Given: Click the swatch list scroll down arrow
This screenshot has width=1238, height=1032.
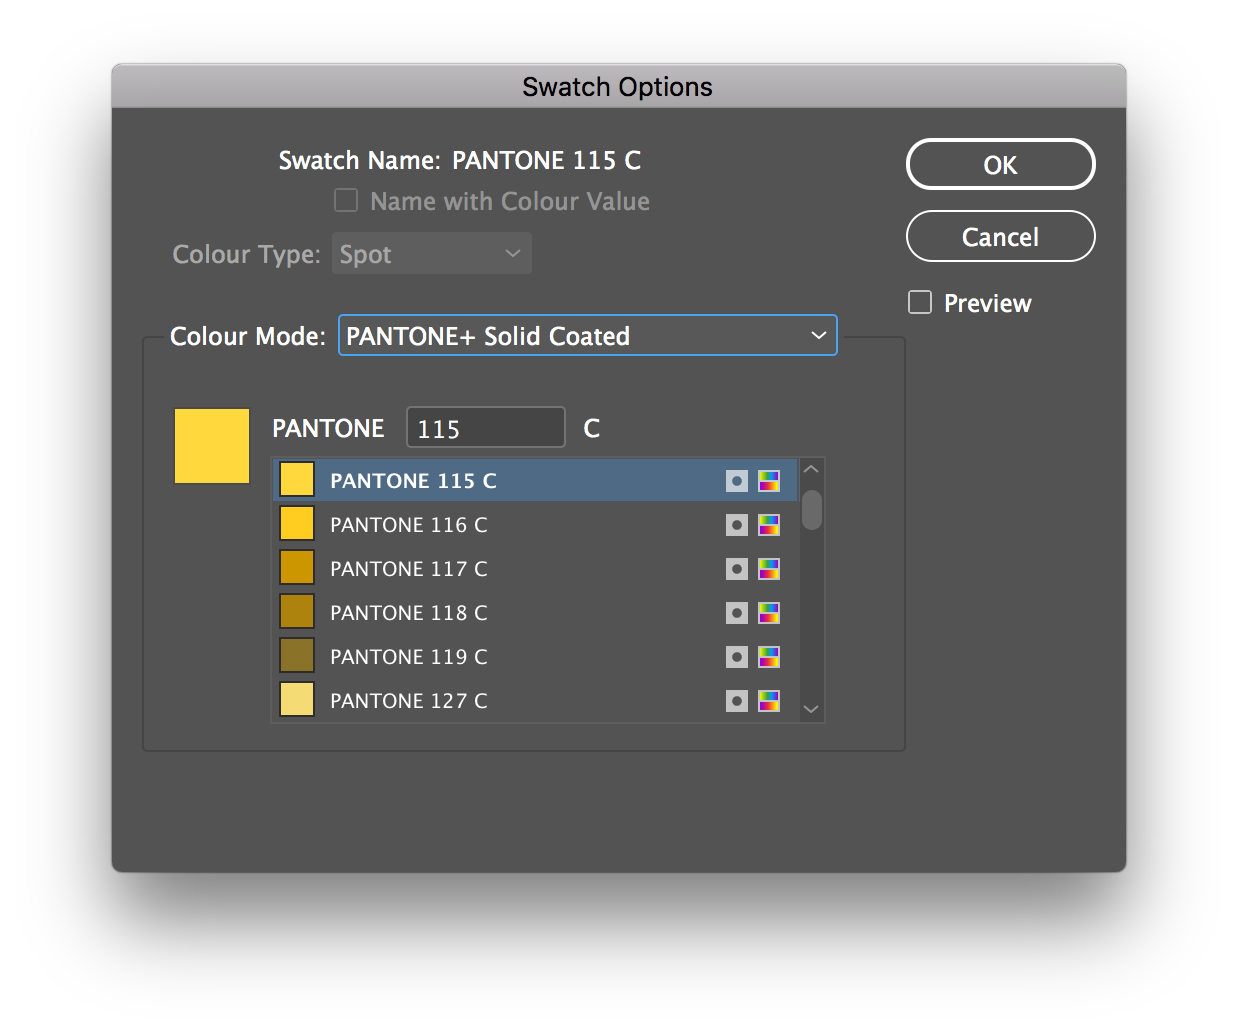Looking at the screenshot, I should (811, 709).
